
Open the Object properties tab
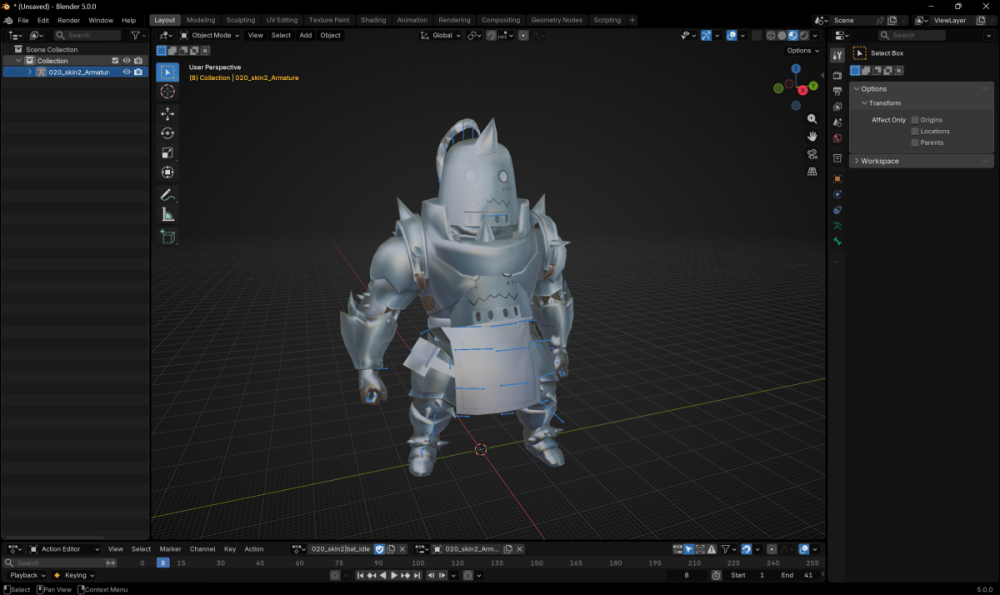pyautogui.click(x=837, y=179)
